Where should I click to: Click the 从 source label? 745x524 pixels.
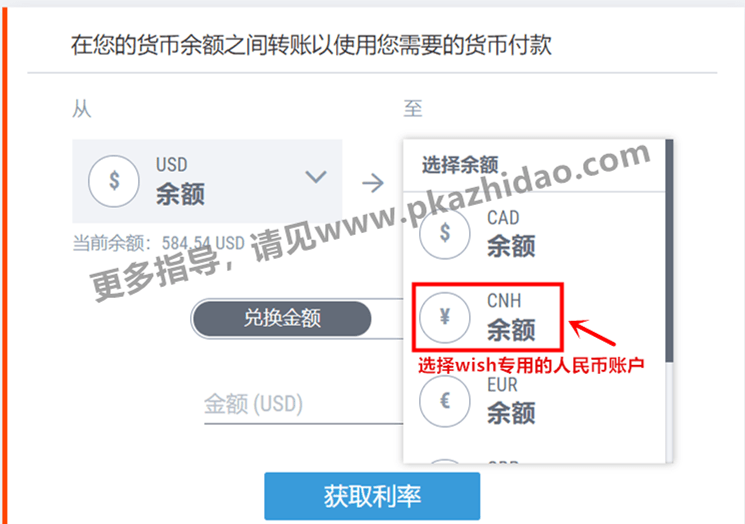coord(82,109)
